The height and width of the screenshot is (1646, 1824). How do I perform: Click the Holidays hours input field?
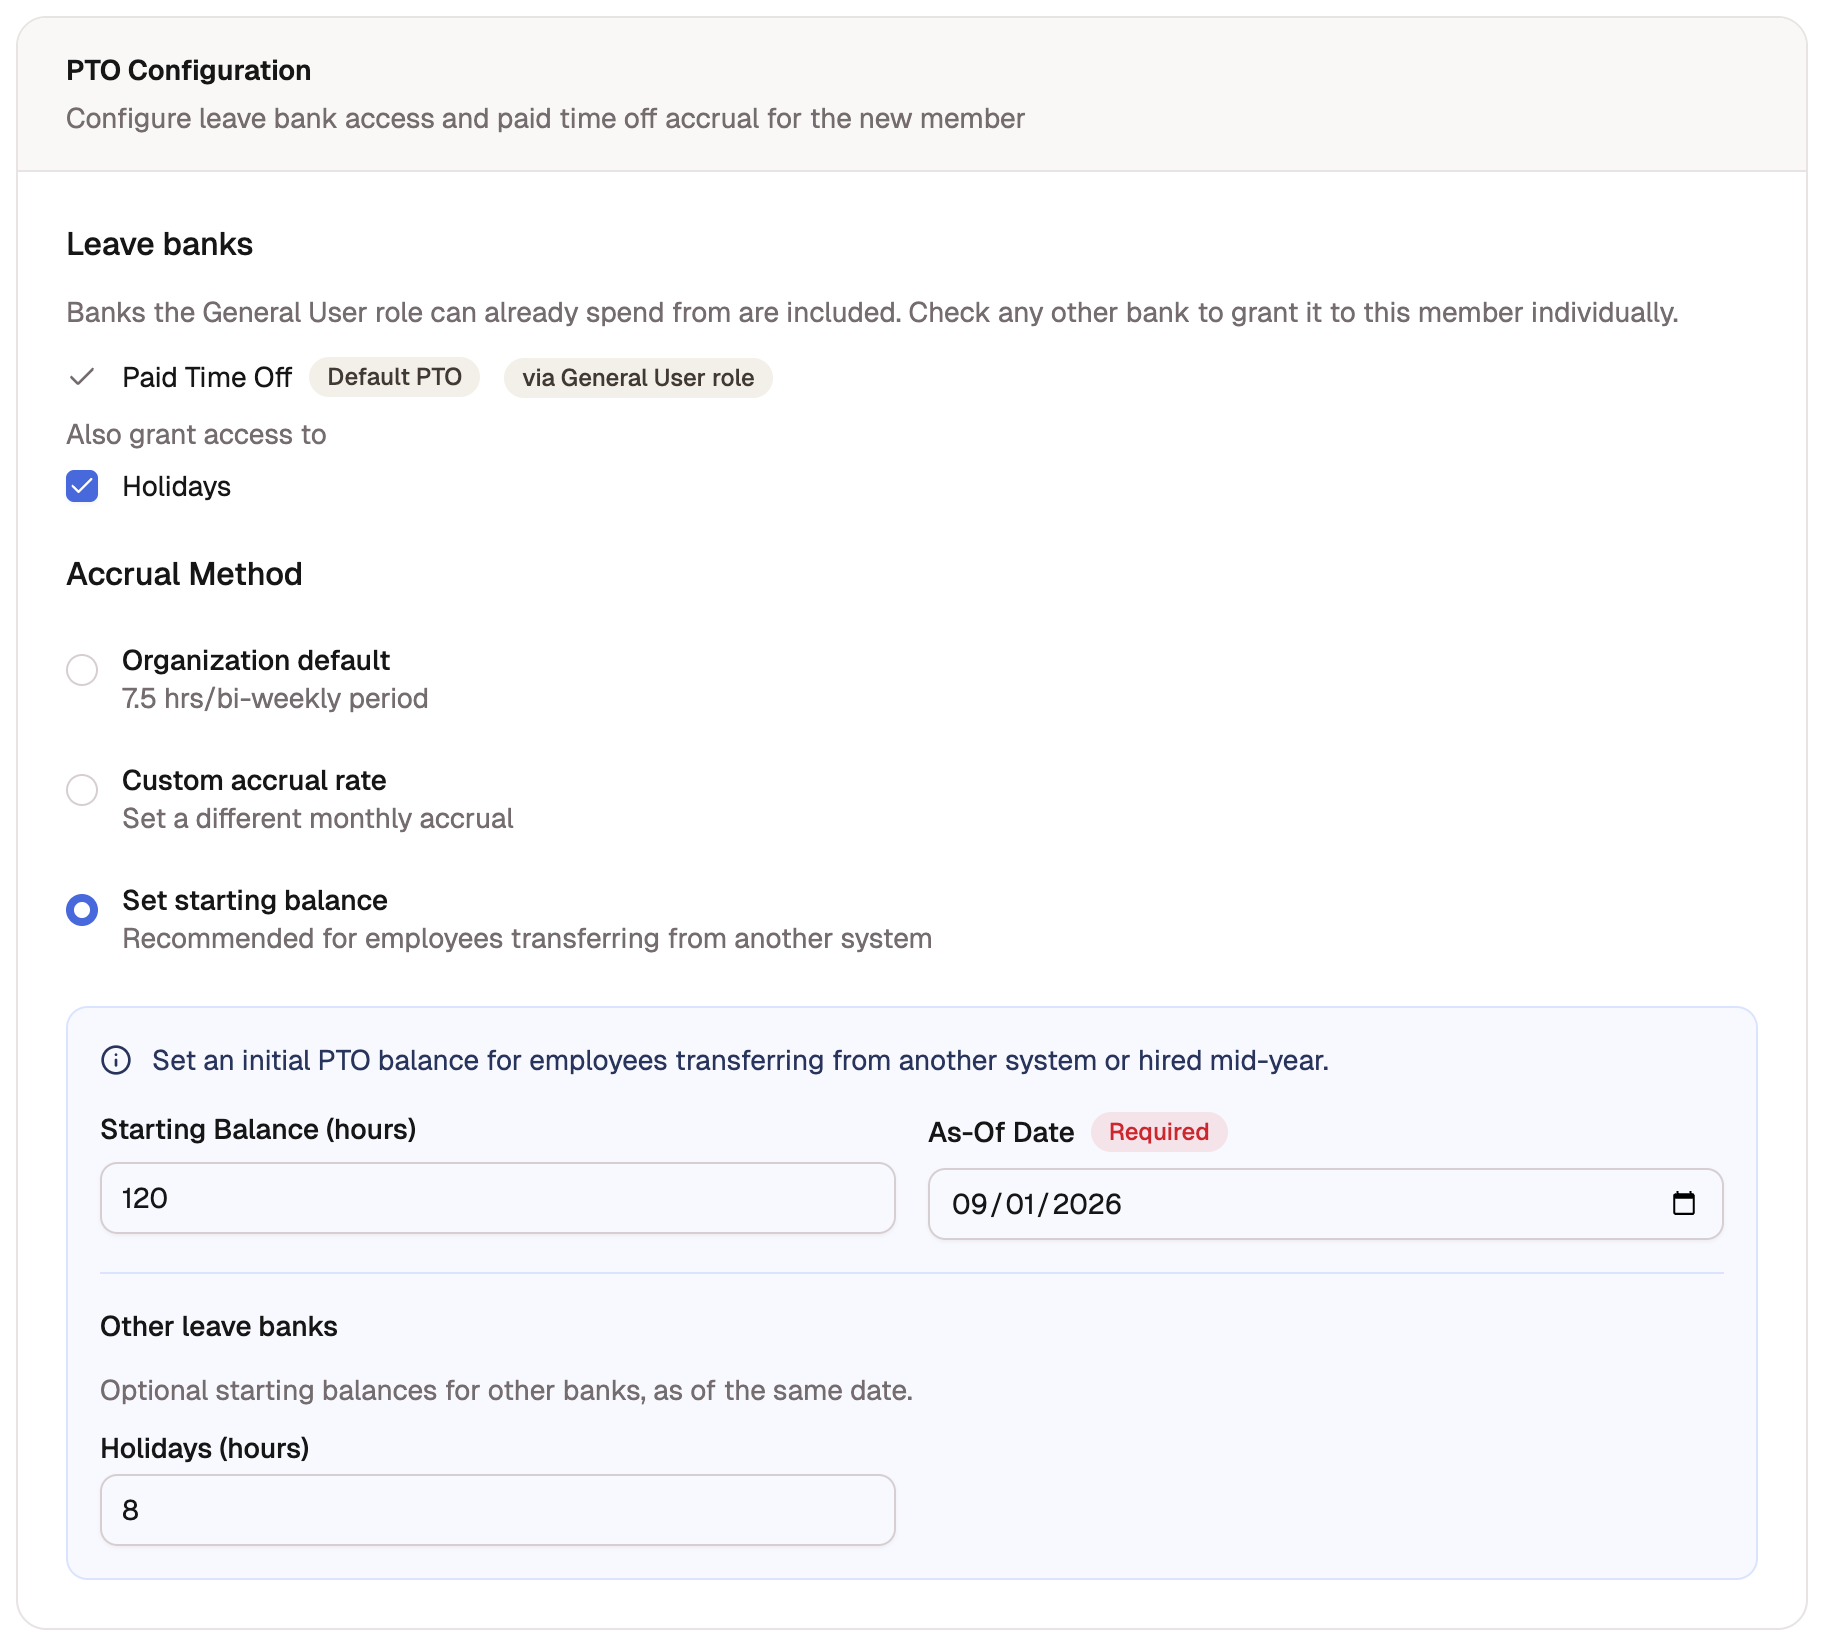(x=497, y=1509)
